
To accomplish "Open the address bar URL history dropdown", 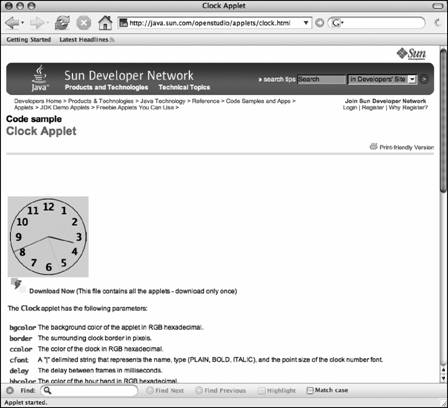I will click(305, 23).
